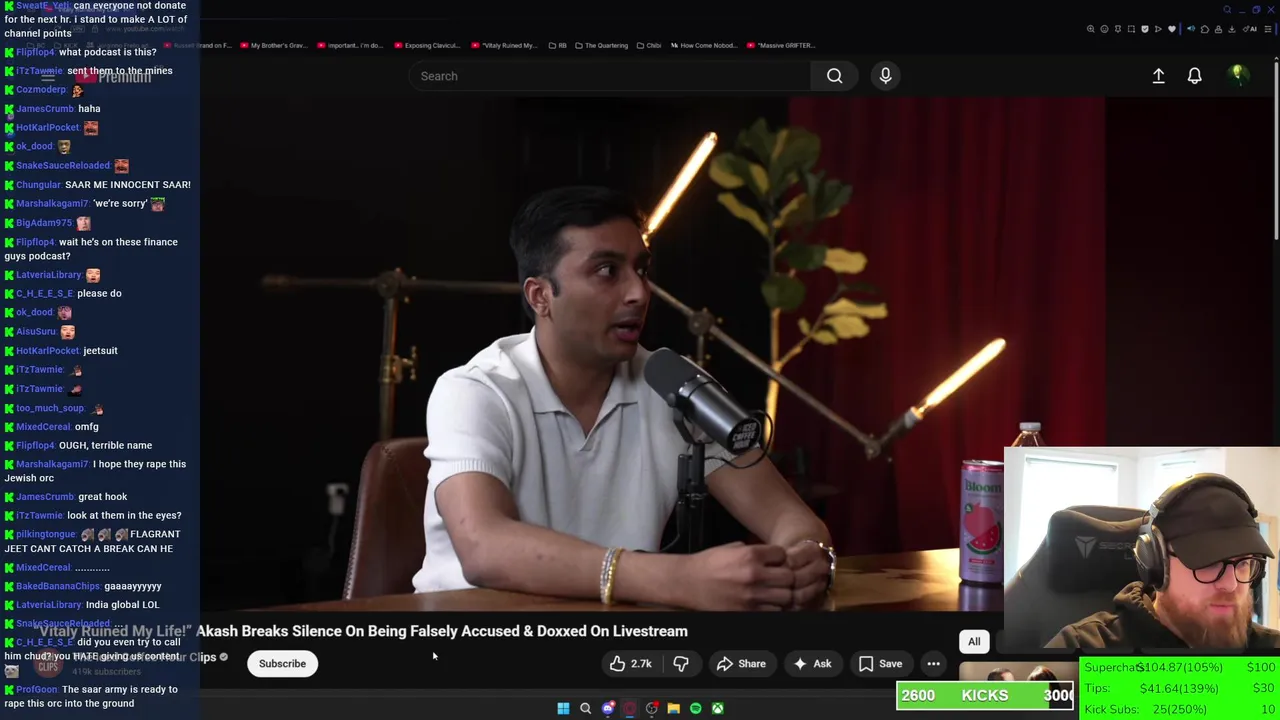Open the RB bookmarks folder
1280x720 pixels.
coord(556,45)
